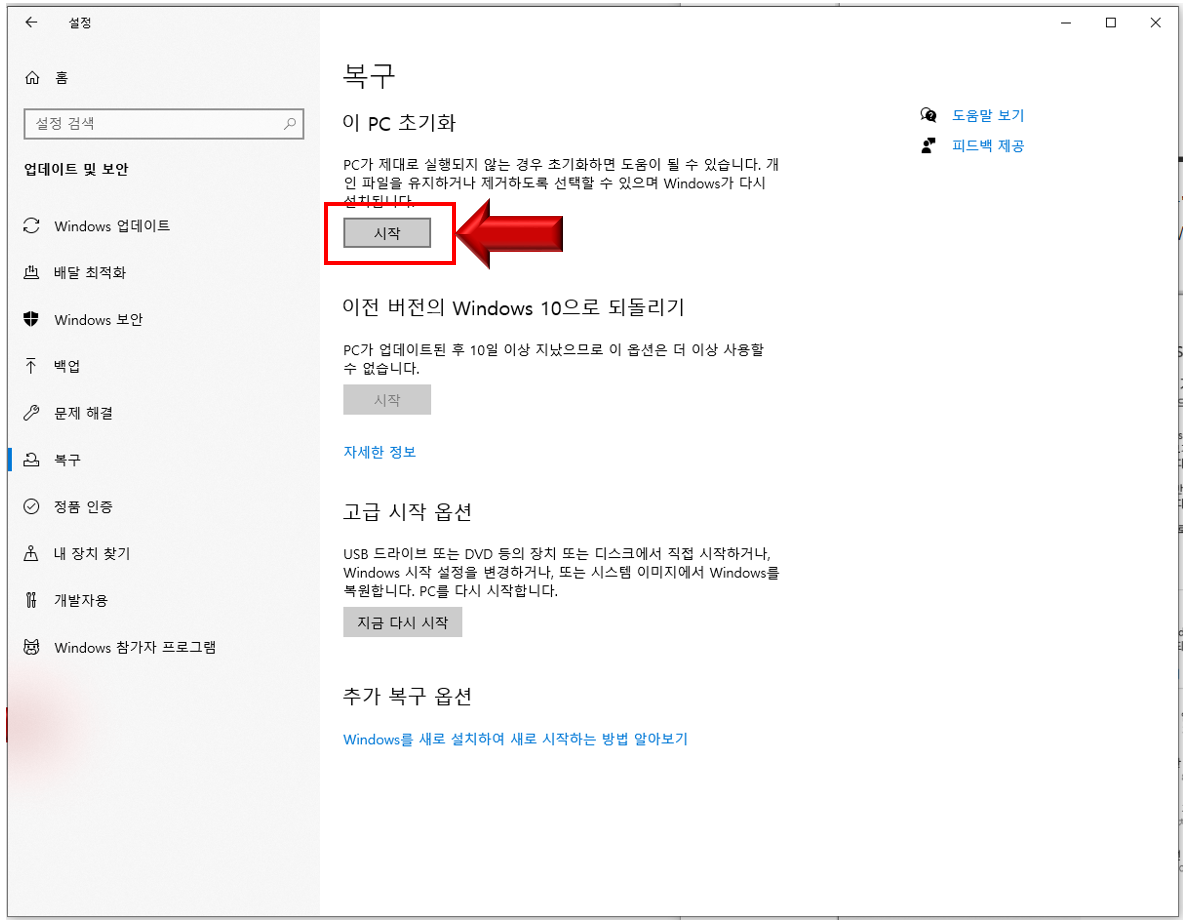
Task: Open 문제 해결 page
Action: pos(163,413)
